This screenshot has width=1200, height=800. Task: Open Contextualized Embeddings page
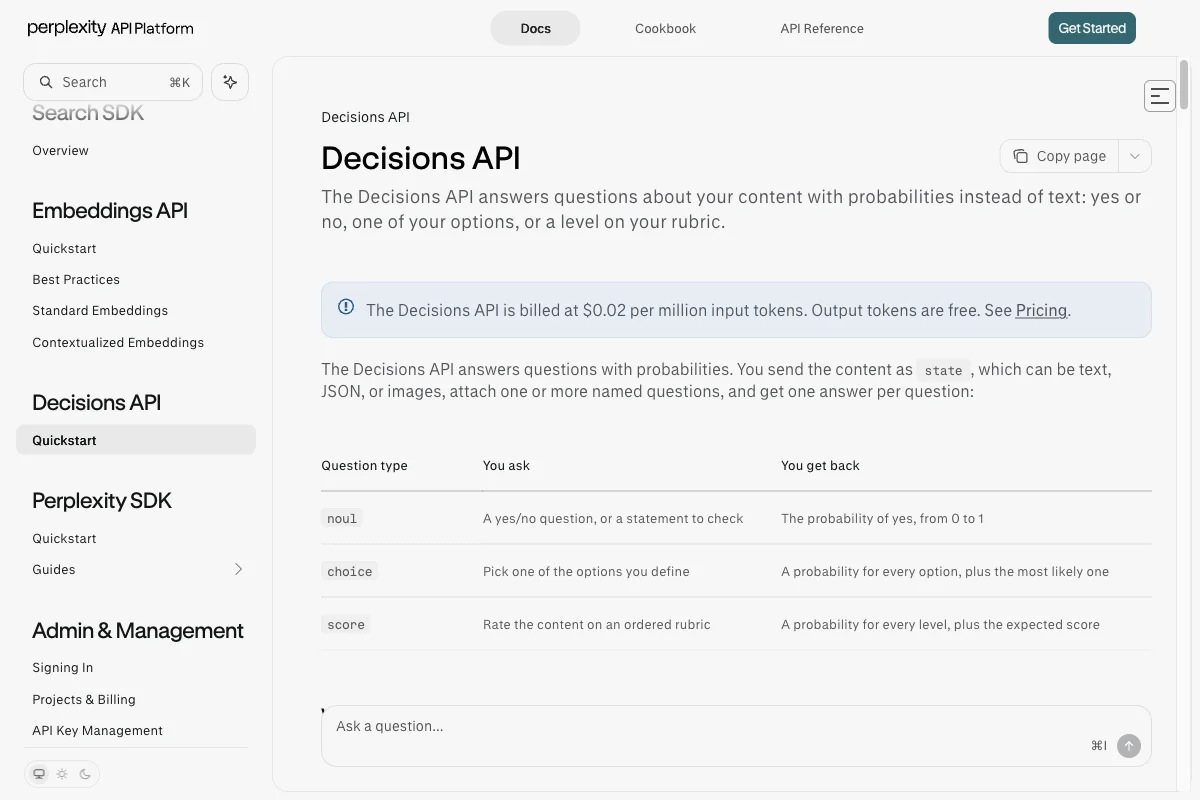point(118,342)
